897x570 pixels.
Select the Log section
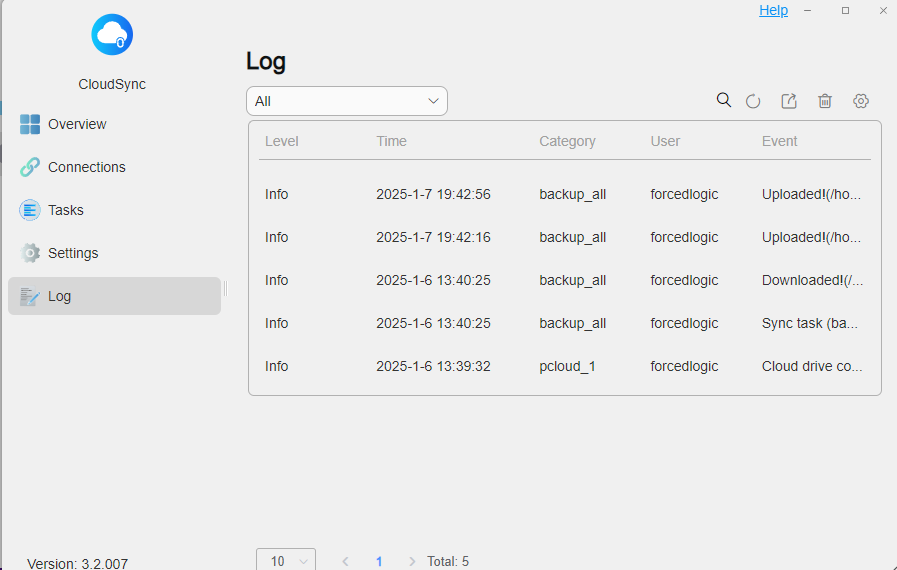tap(114, 296)
